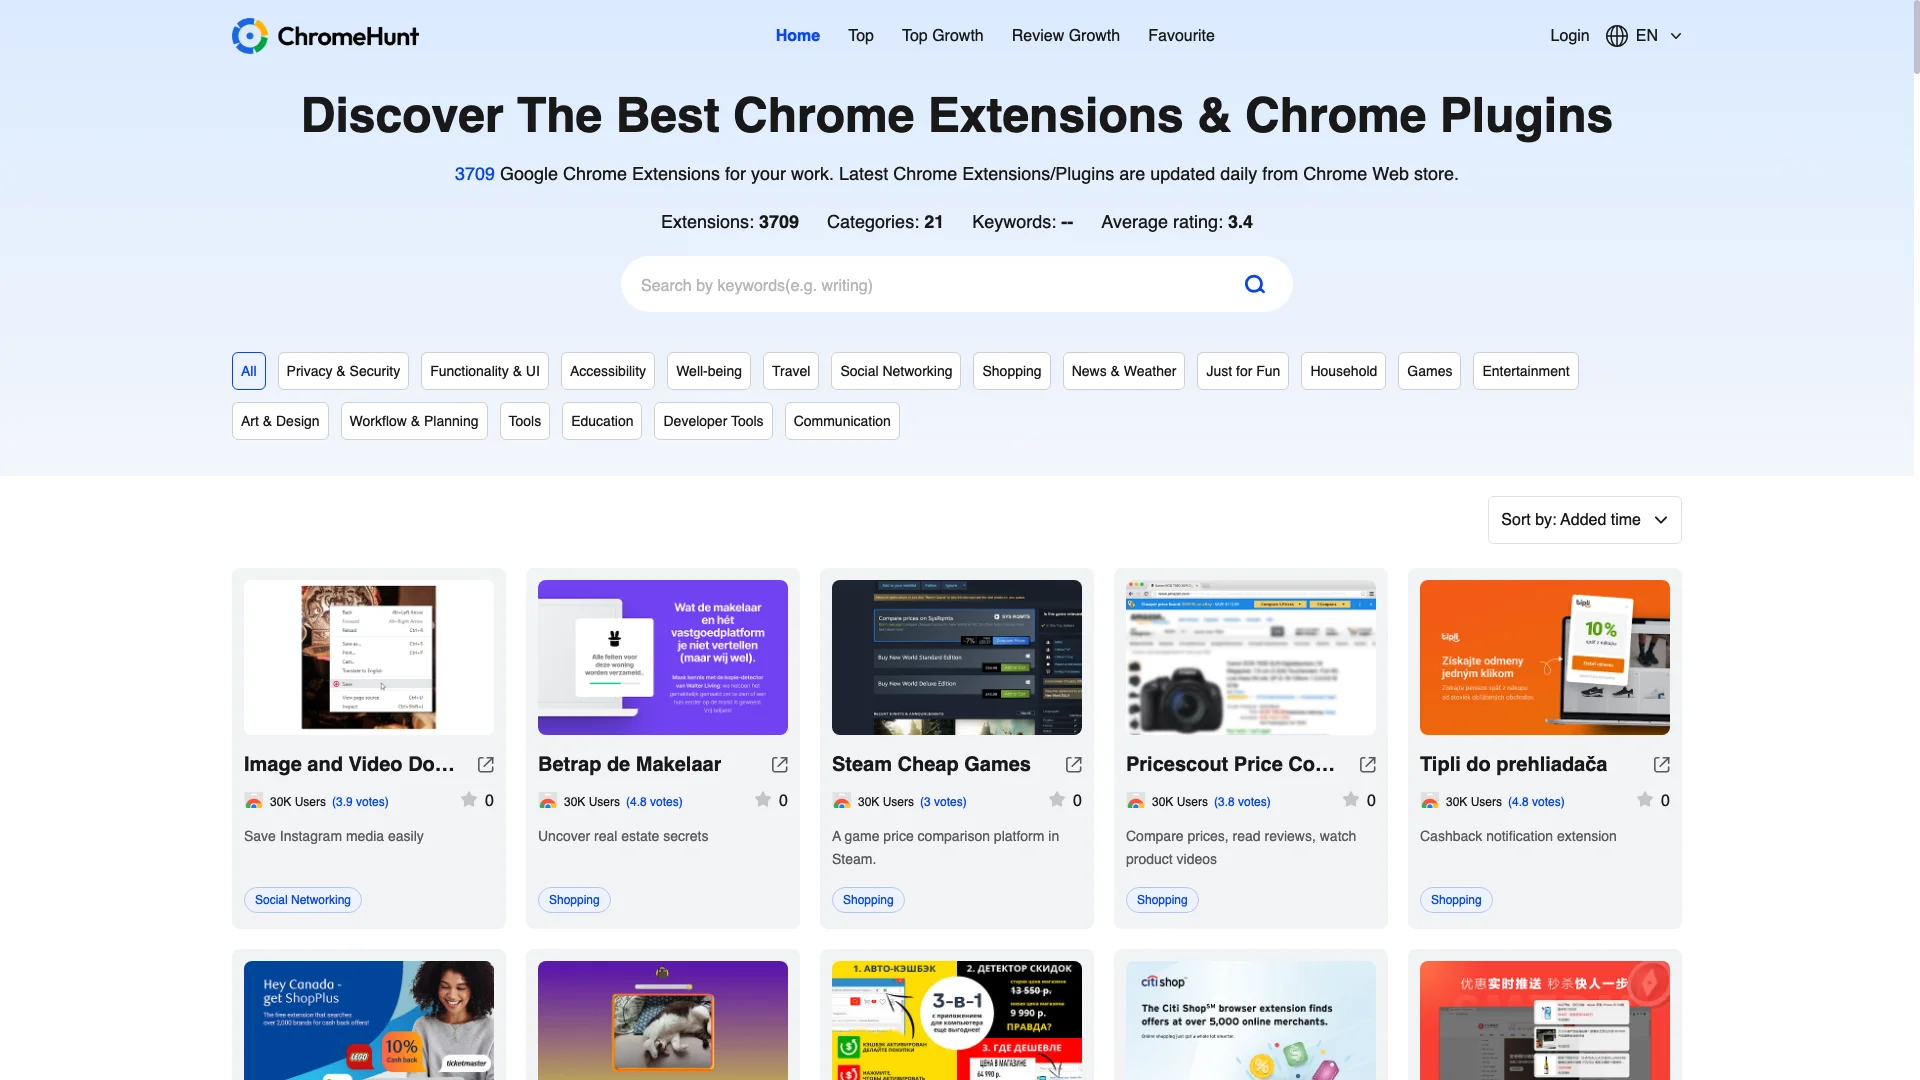Filter by Tools category

525,421
